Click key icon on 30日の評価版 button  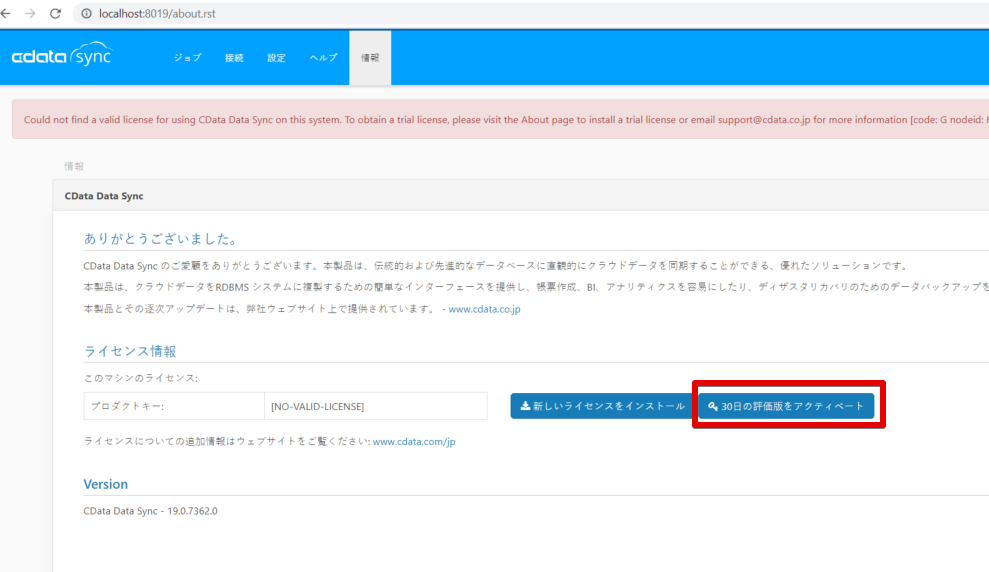(713, 406)
